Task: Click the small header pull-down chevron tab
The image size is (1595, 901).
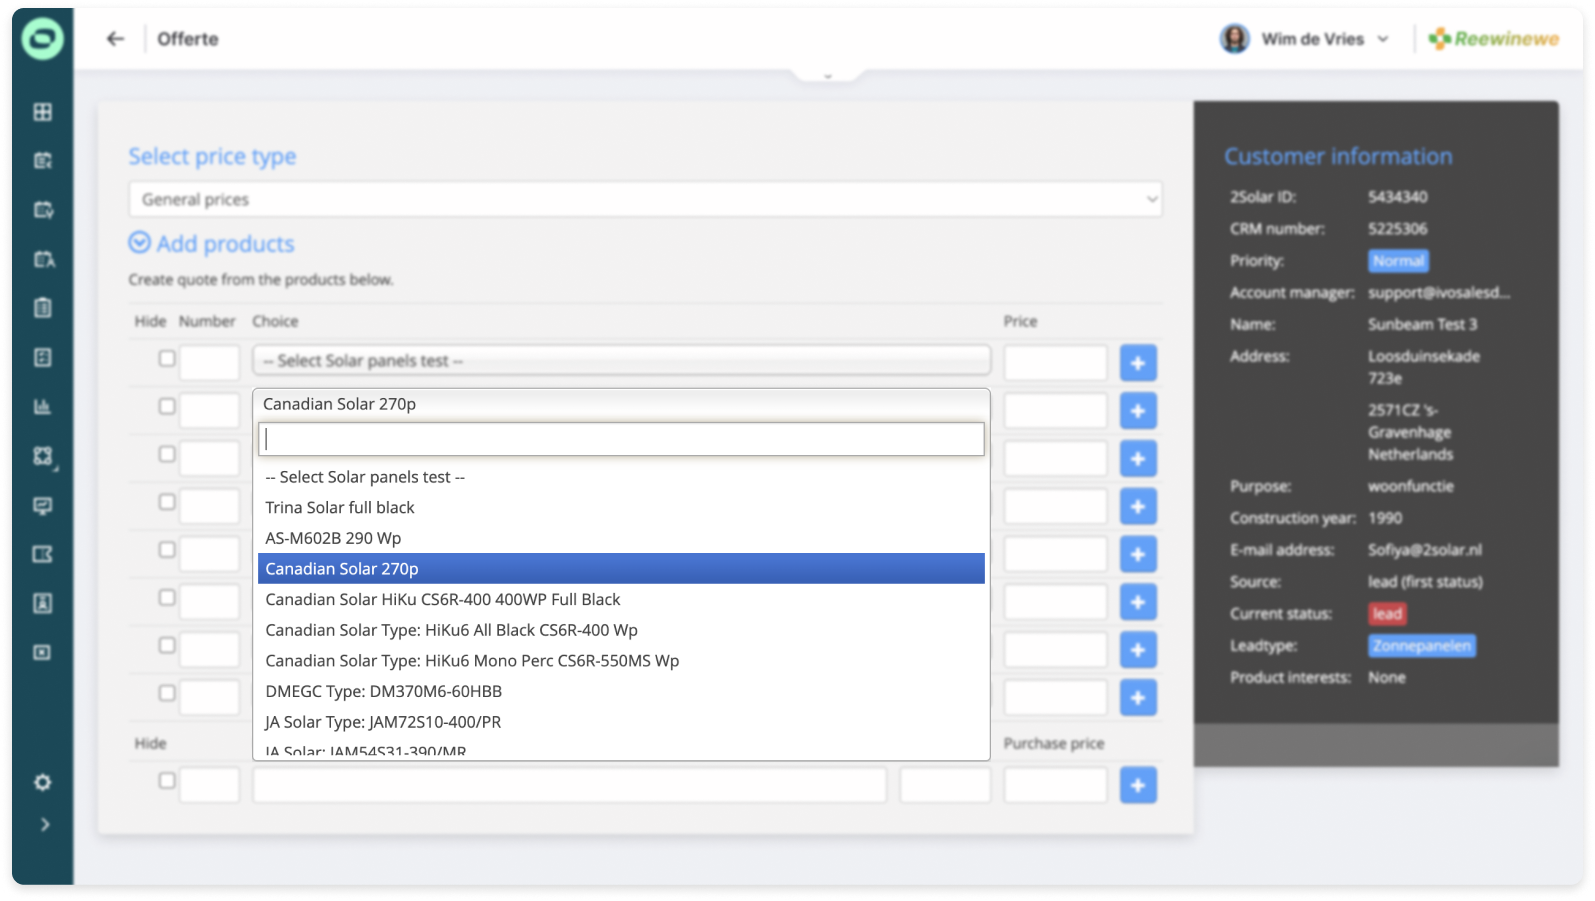Action: pyautogui.click(x=828, y=75)
